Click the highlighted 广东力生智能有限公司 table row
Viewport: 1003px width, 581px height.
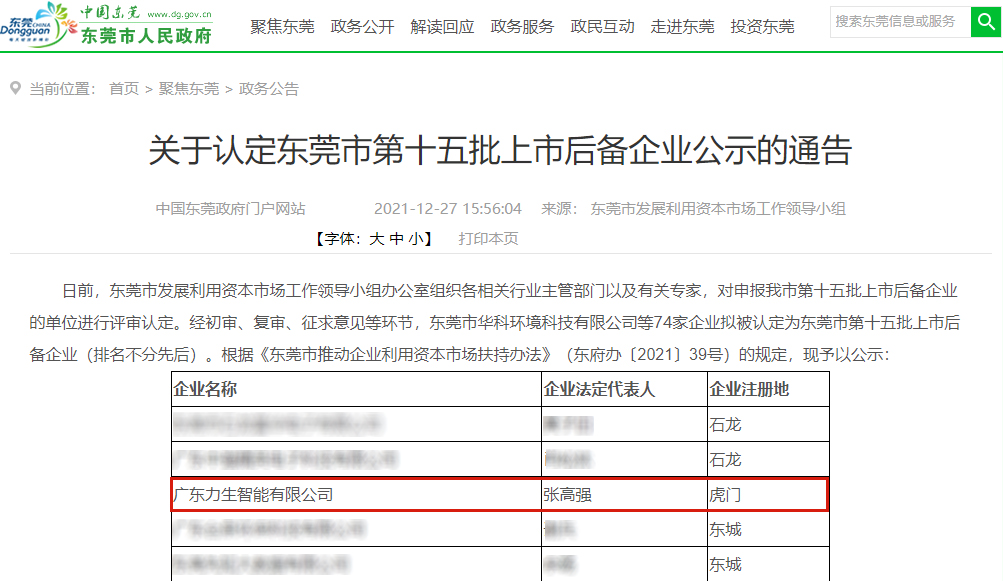pyautogui.click(x=497, y=495)
